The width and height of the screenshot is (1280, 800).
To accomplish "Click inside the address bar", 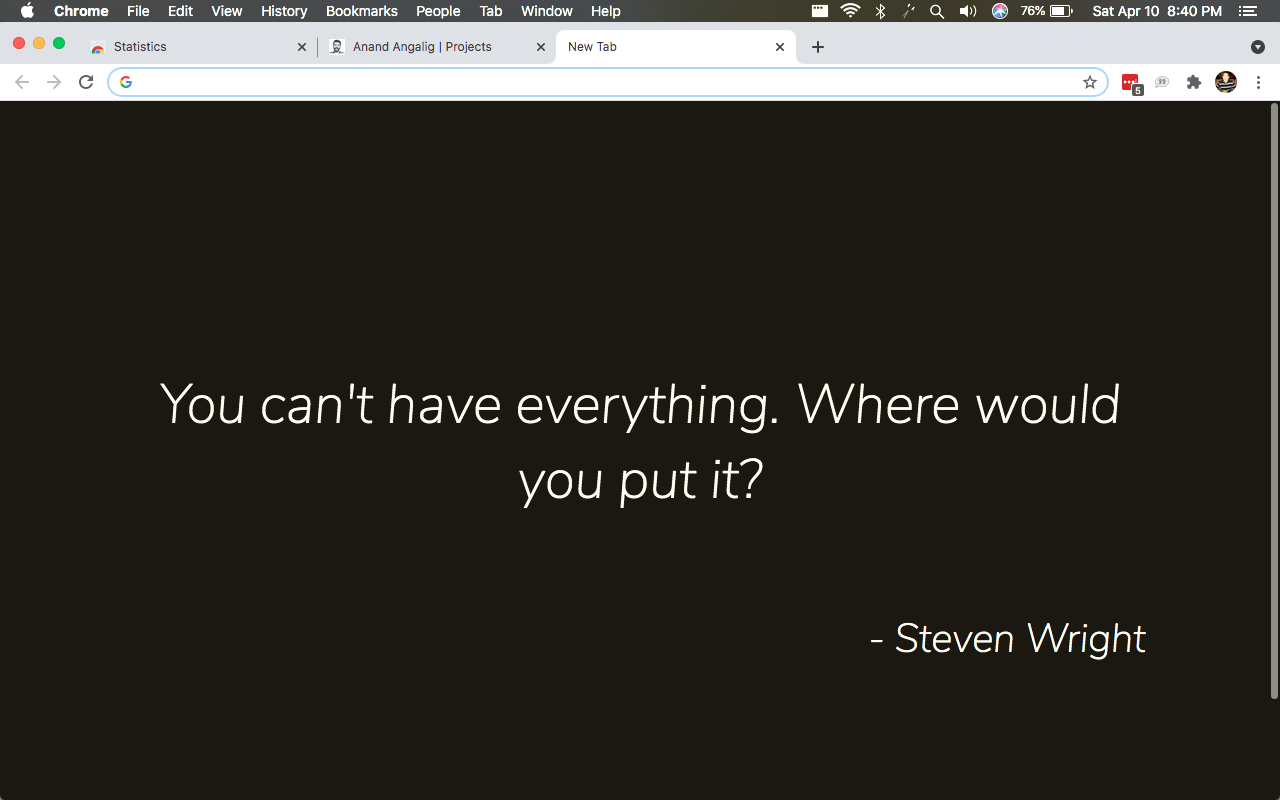I will coord(500,82).
